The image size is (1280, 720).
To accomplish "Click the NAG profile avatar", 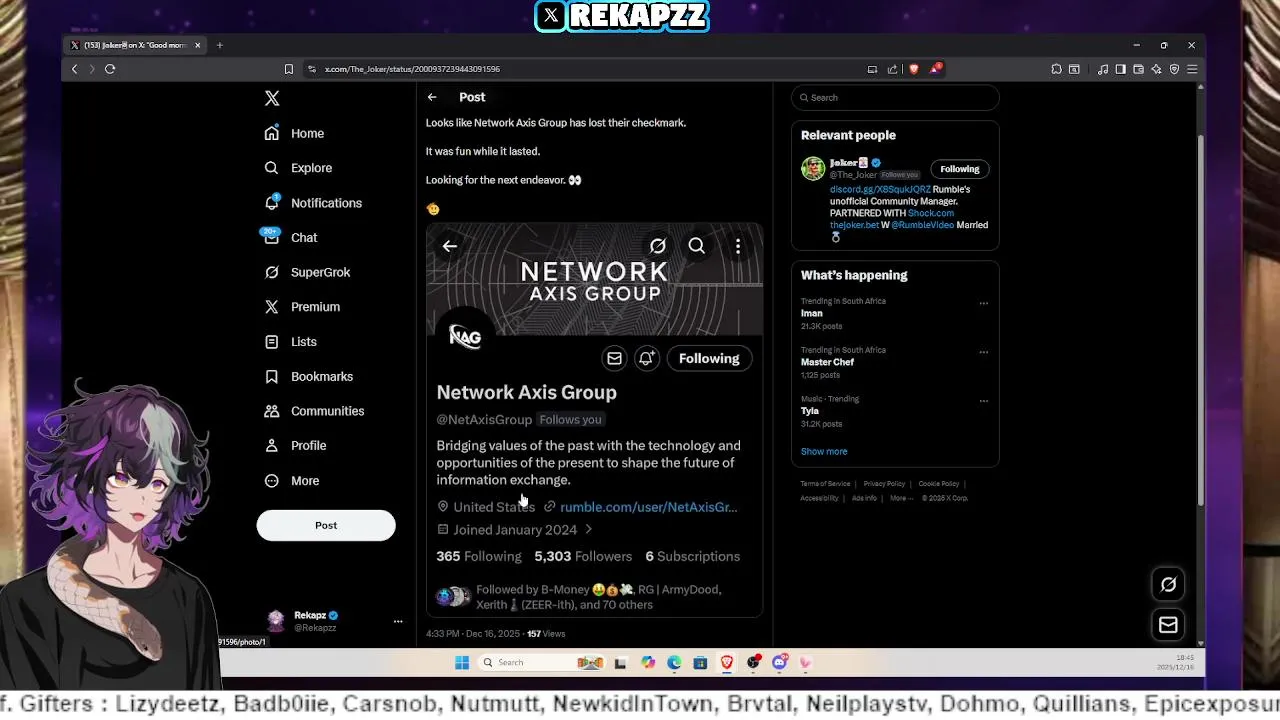I will point(465,337).
